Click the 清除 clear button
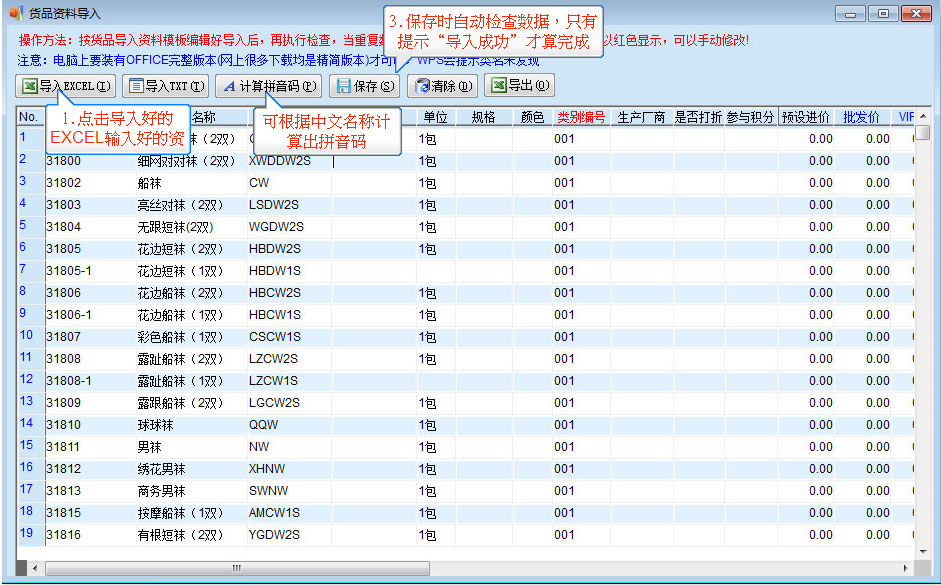 [x=442, y=86]
